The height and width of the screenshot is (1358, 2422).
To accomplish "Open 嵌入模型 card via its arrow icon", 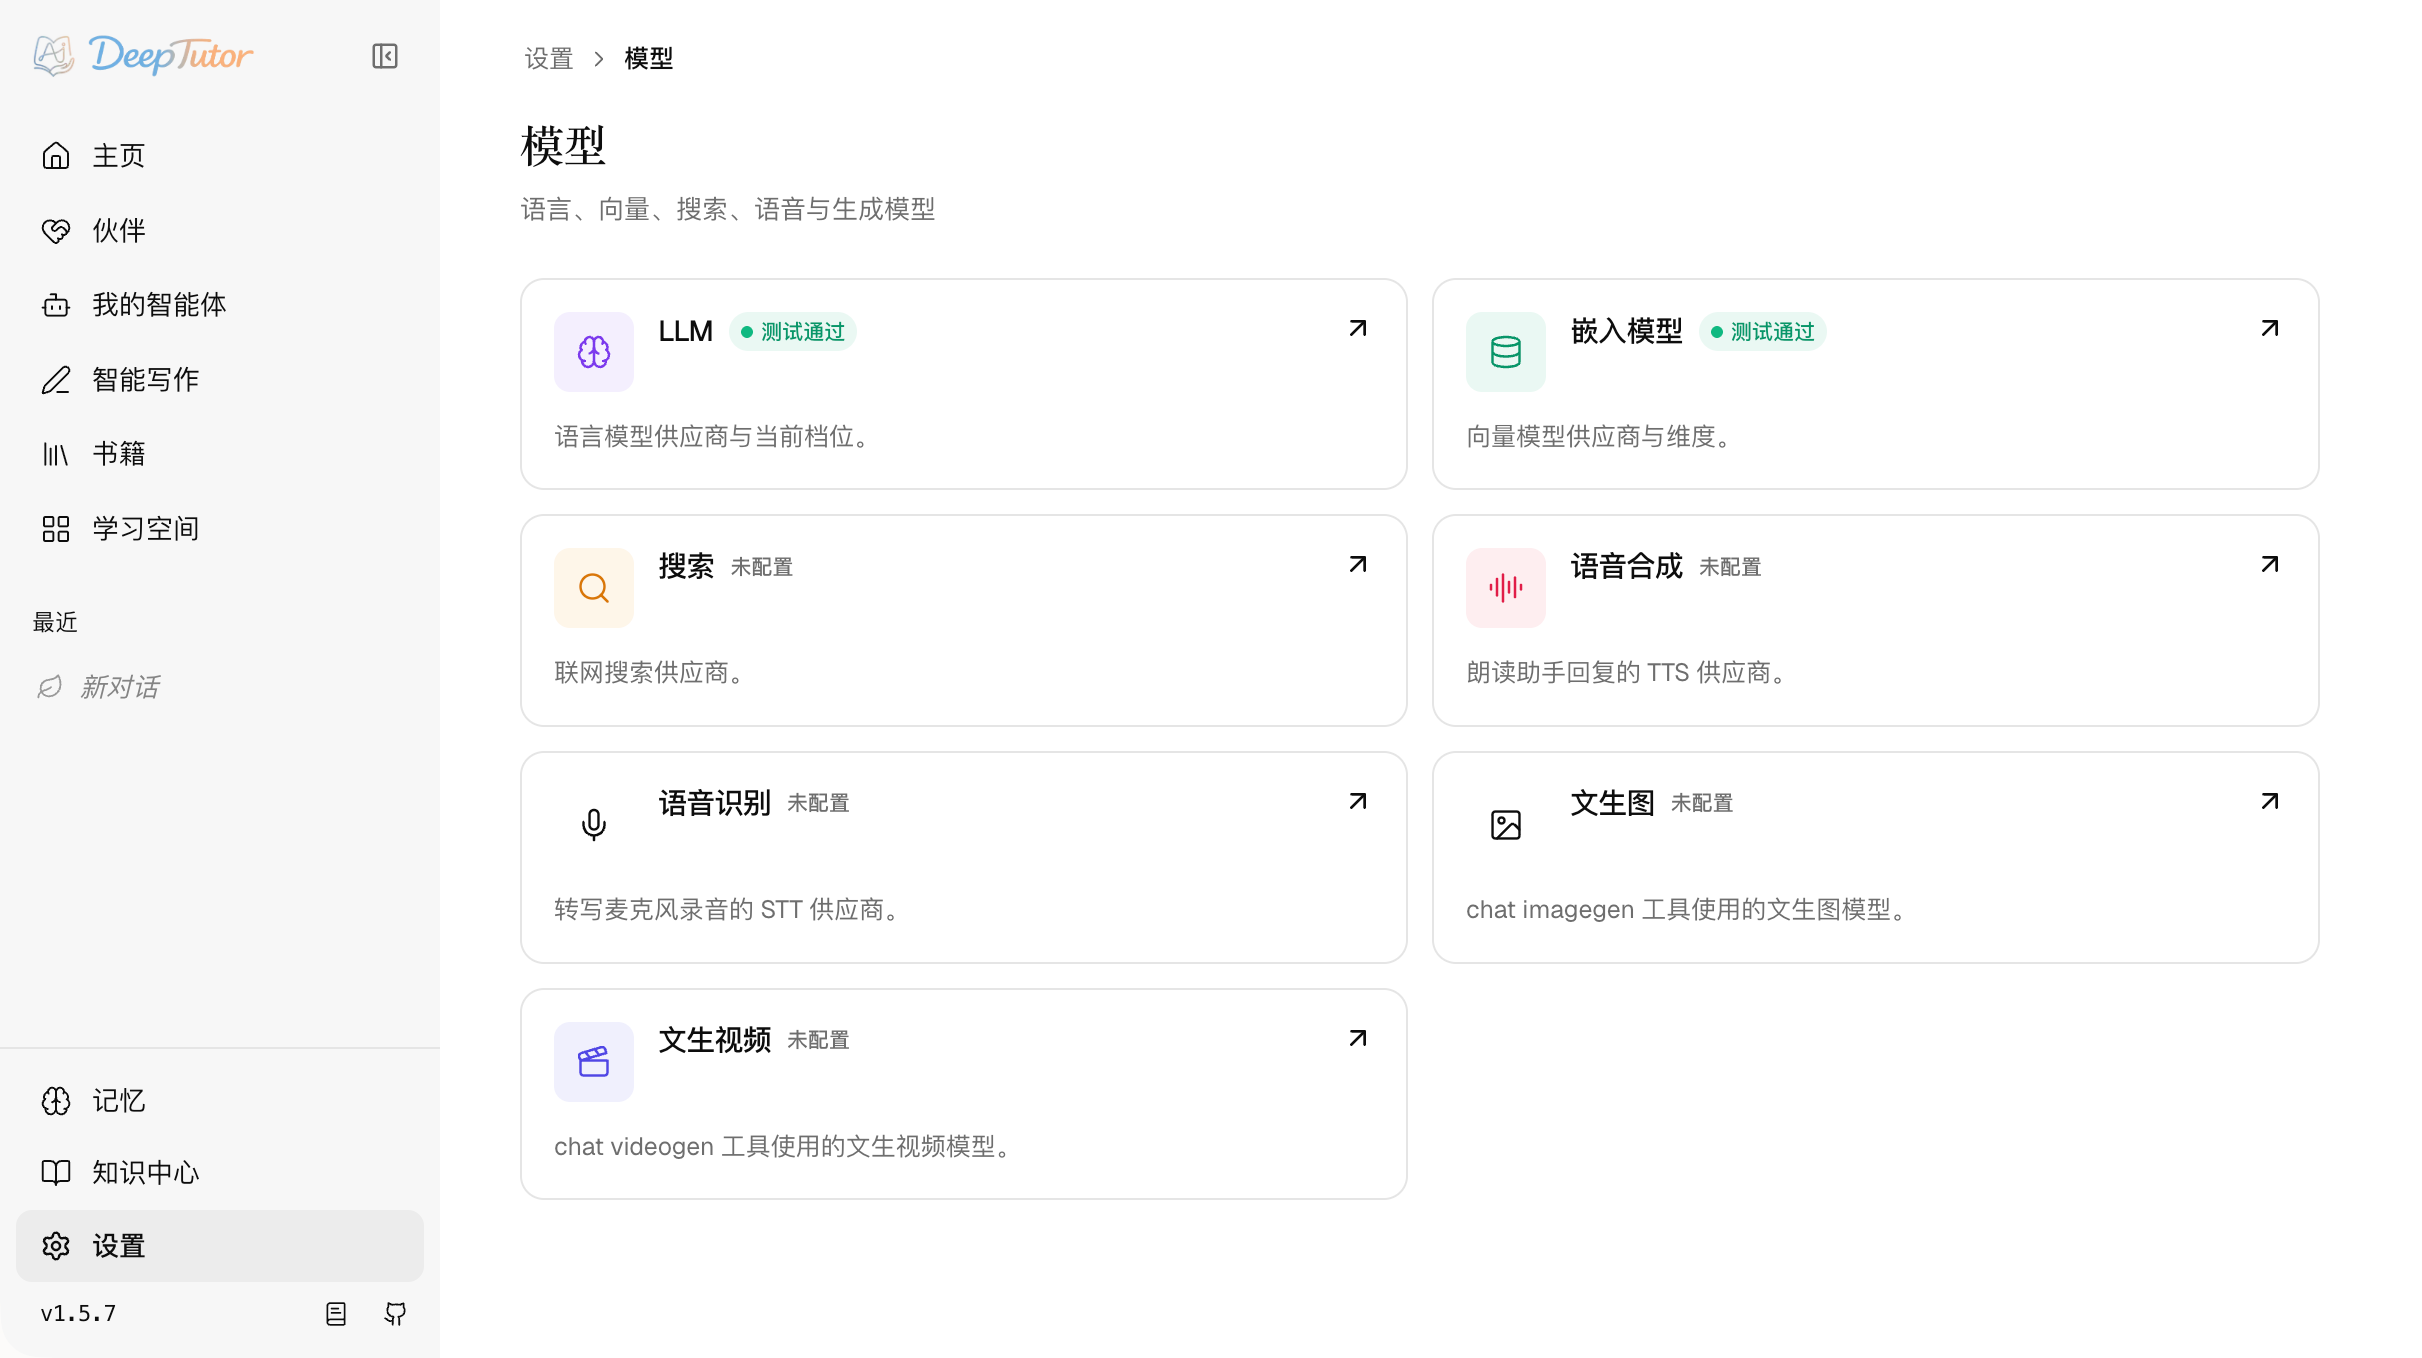I will pyautogui.click(x=2270, y=328).
